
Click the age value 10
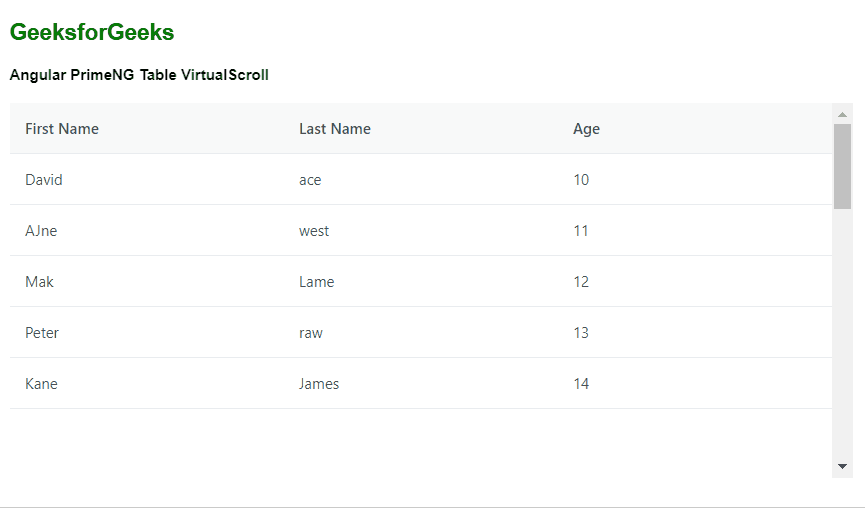point(581,180)
